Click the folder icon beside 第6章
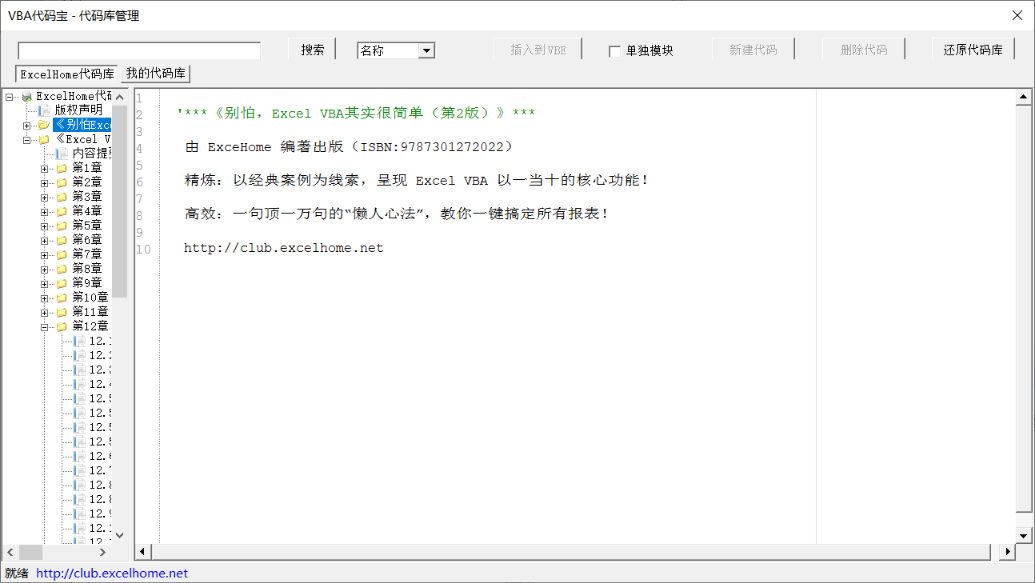The image size is (1035, 583). pos(62,240)
